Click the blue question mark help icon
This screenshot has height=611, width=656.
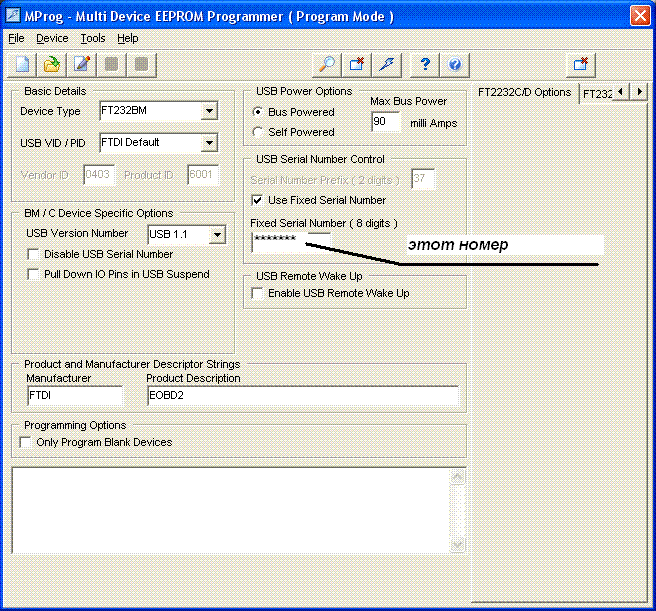click(x=425, y=65)
